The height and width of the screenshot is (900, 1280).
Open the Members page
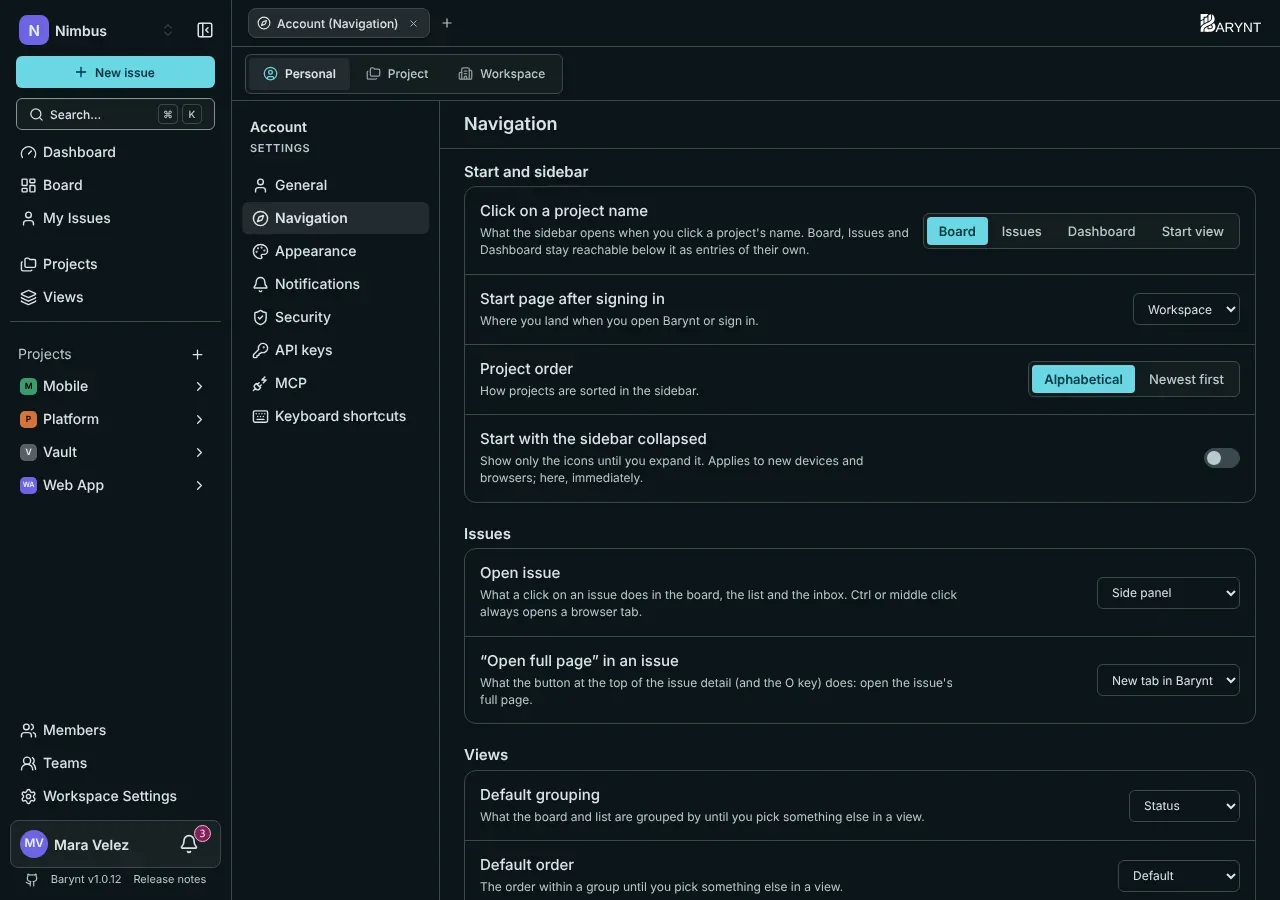pos(115,730)
